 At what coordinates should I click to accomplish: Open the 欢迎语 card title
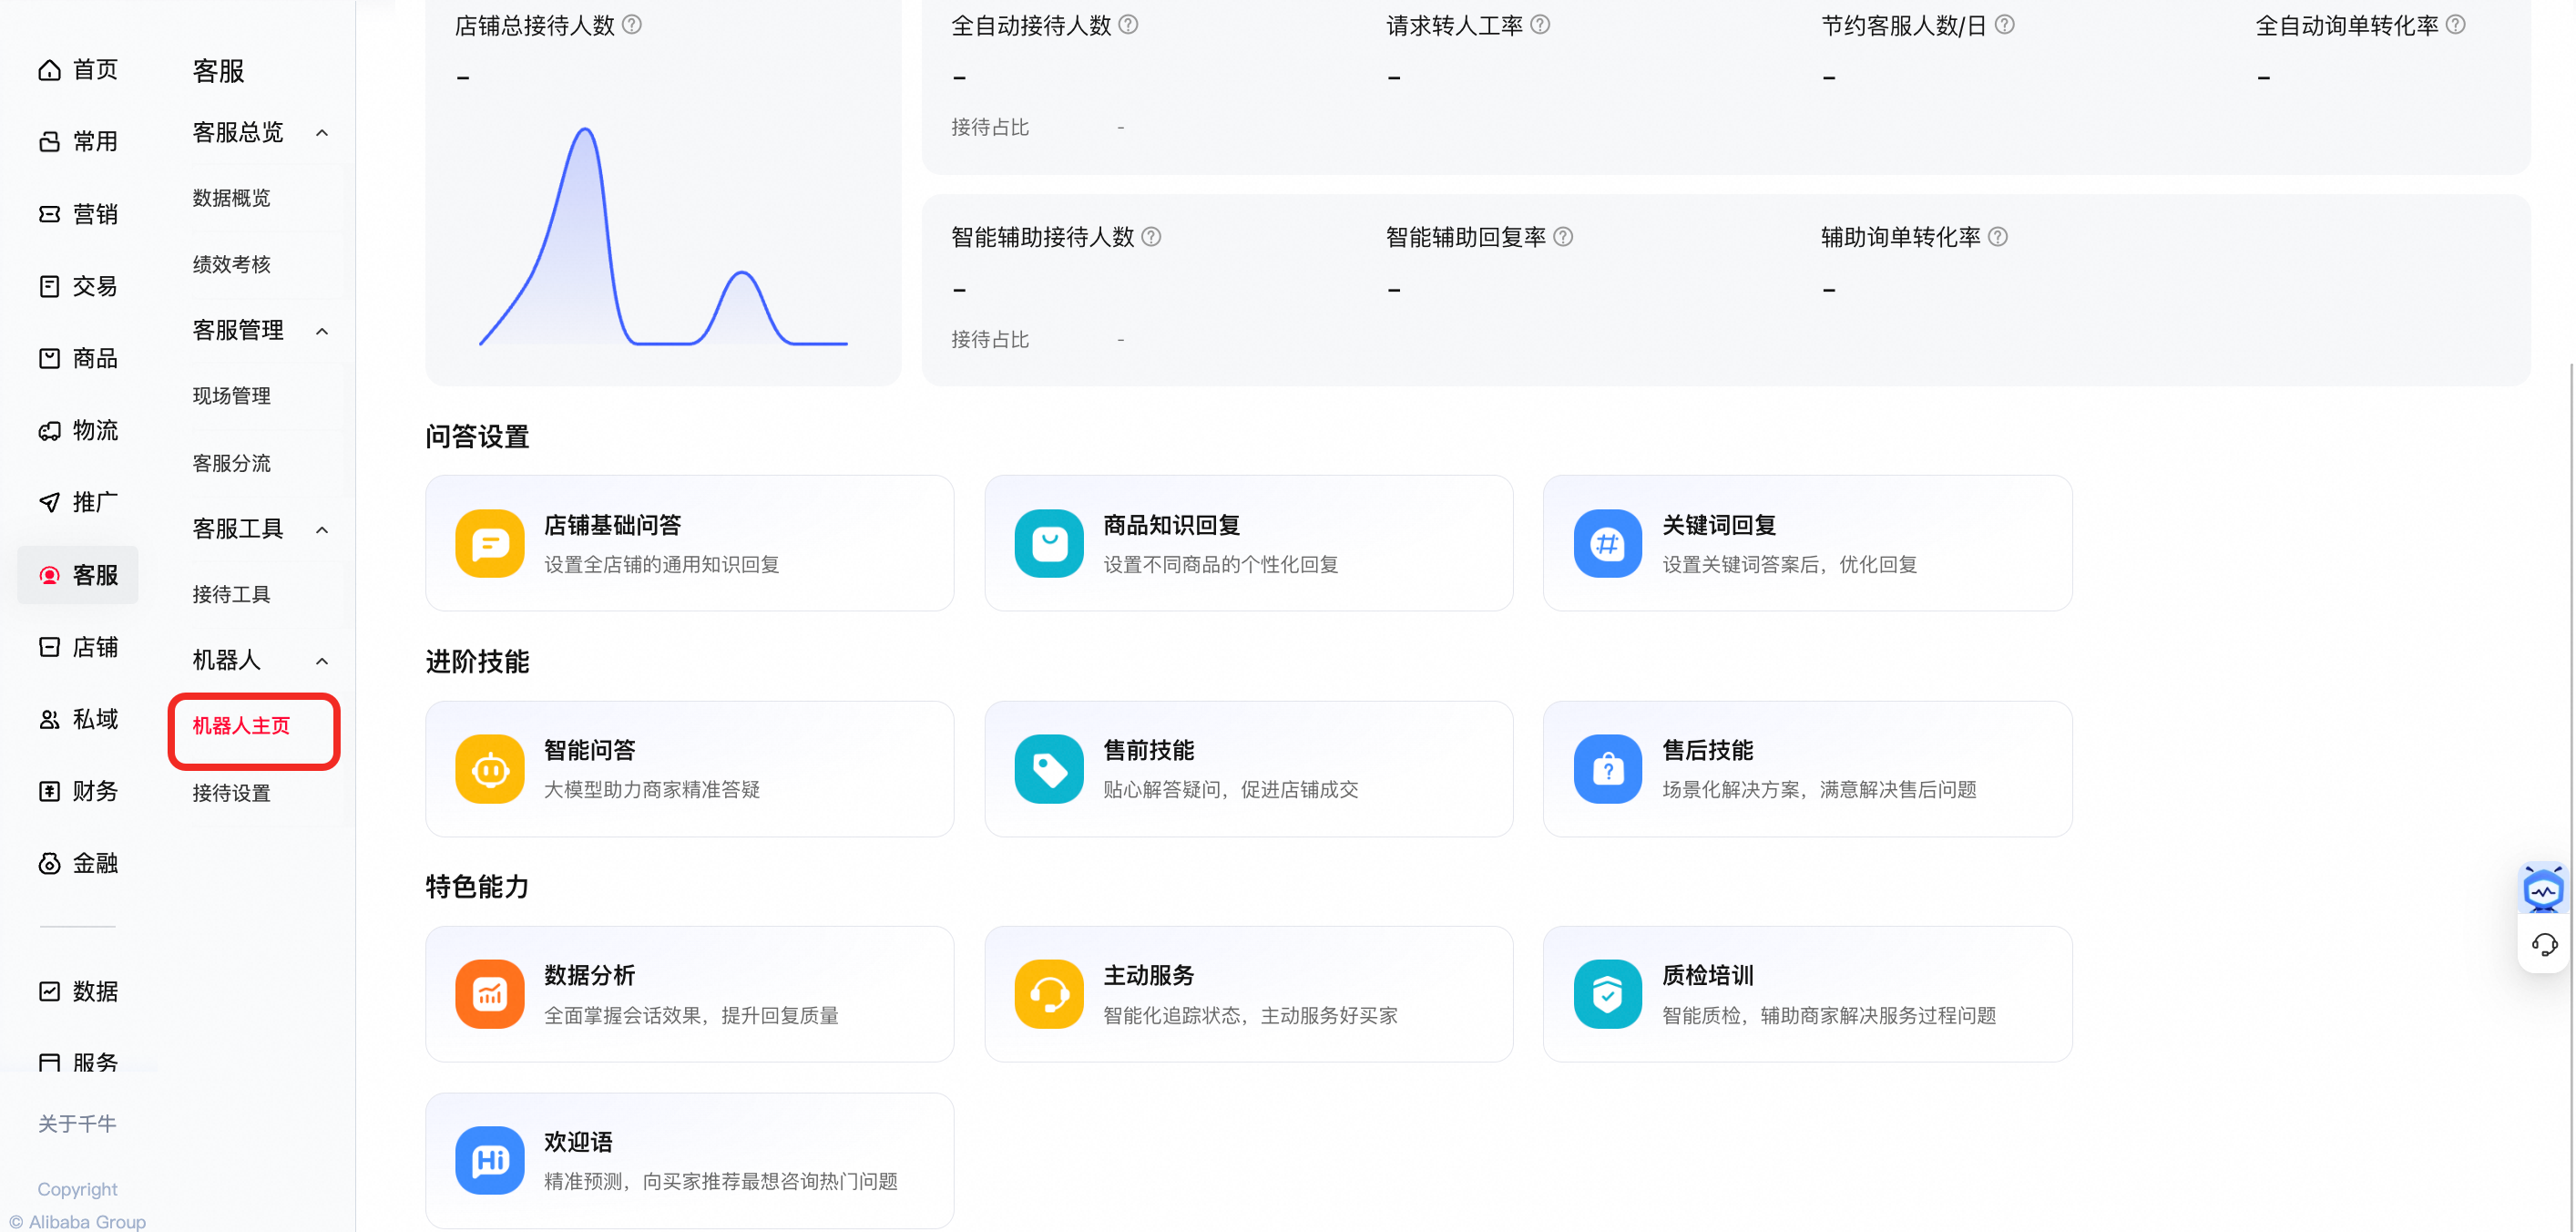[x=578, y=1142]
